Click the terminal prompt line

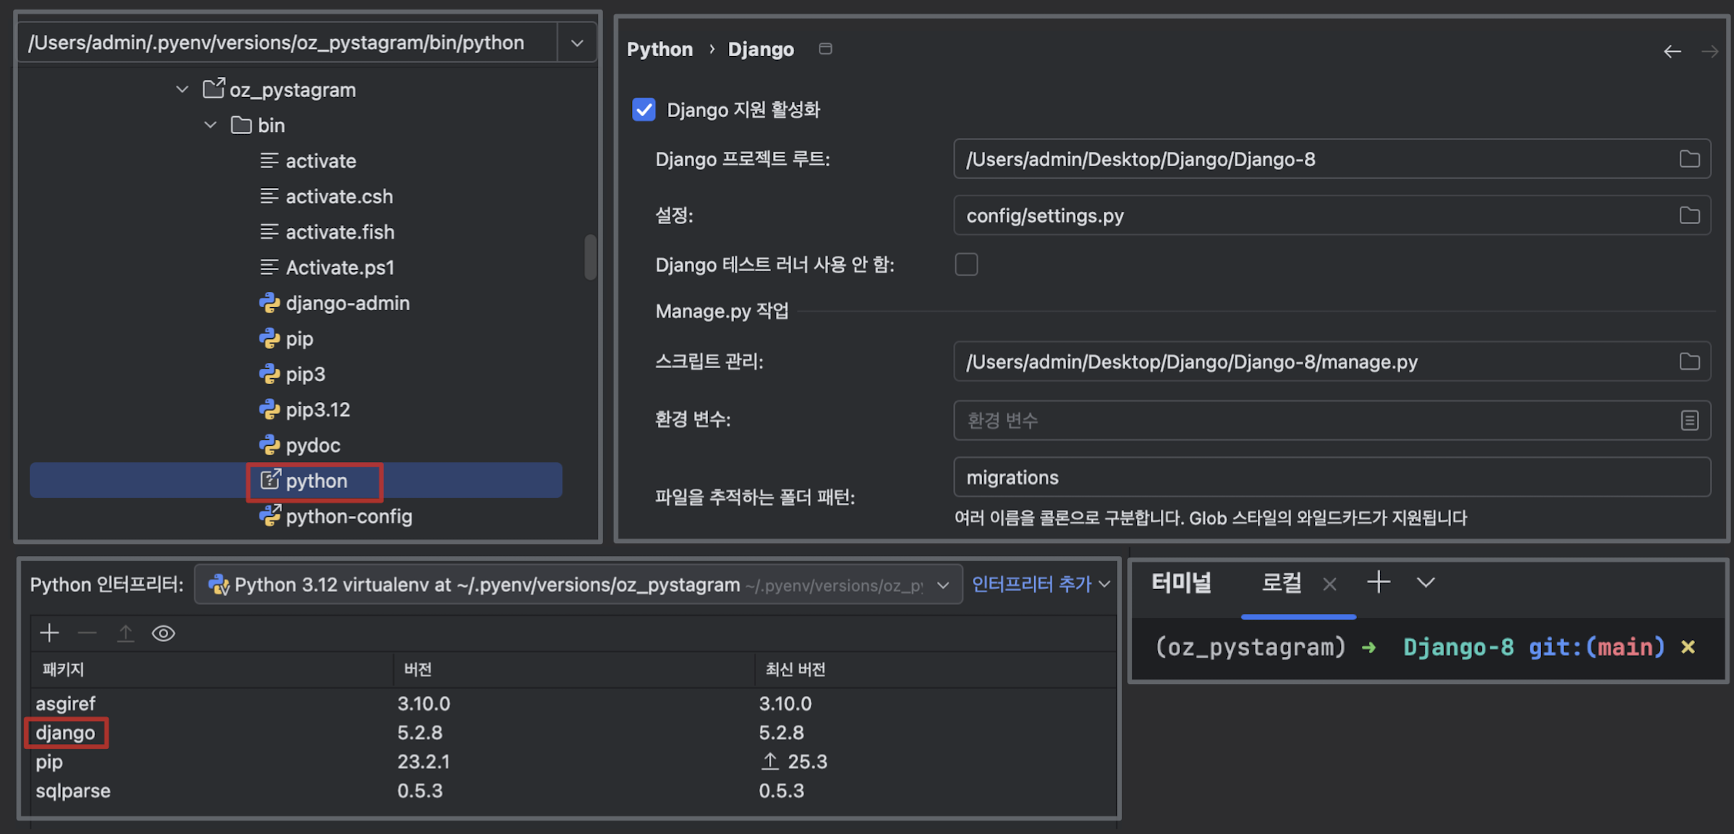click(x=1426, y=647)
